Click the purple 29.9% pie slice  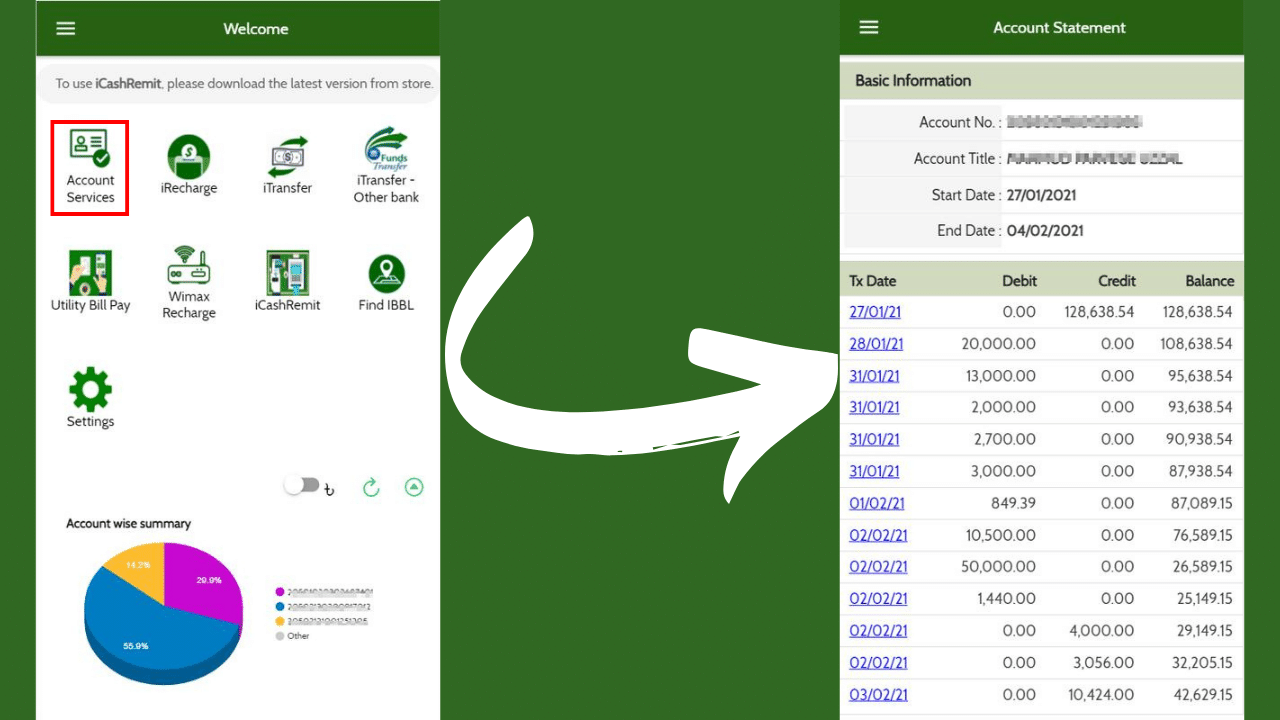pyautogui.click(x=203, y=583)
